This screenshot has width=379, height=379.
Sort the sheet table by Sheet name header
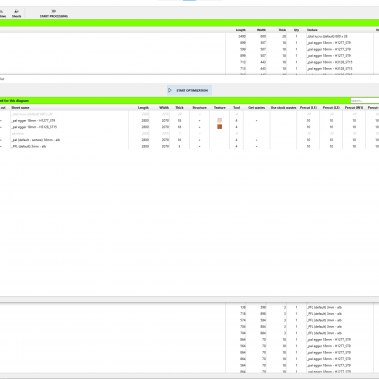point(20,108)
